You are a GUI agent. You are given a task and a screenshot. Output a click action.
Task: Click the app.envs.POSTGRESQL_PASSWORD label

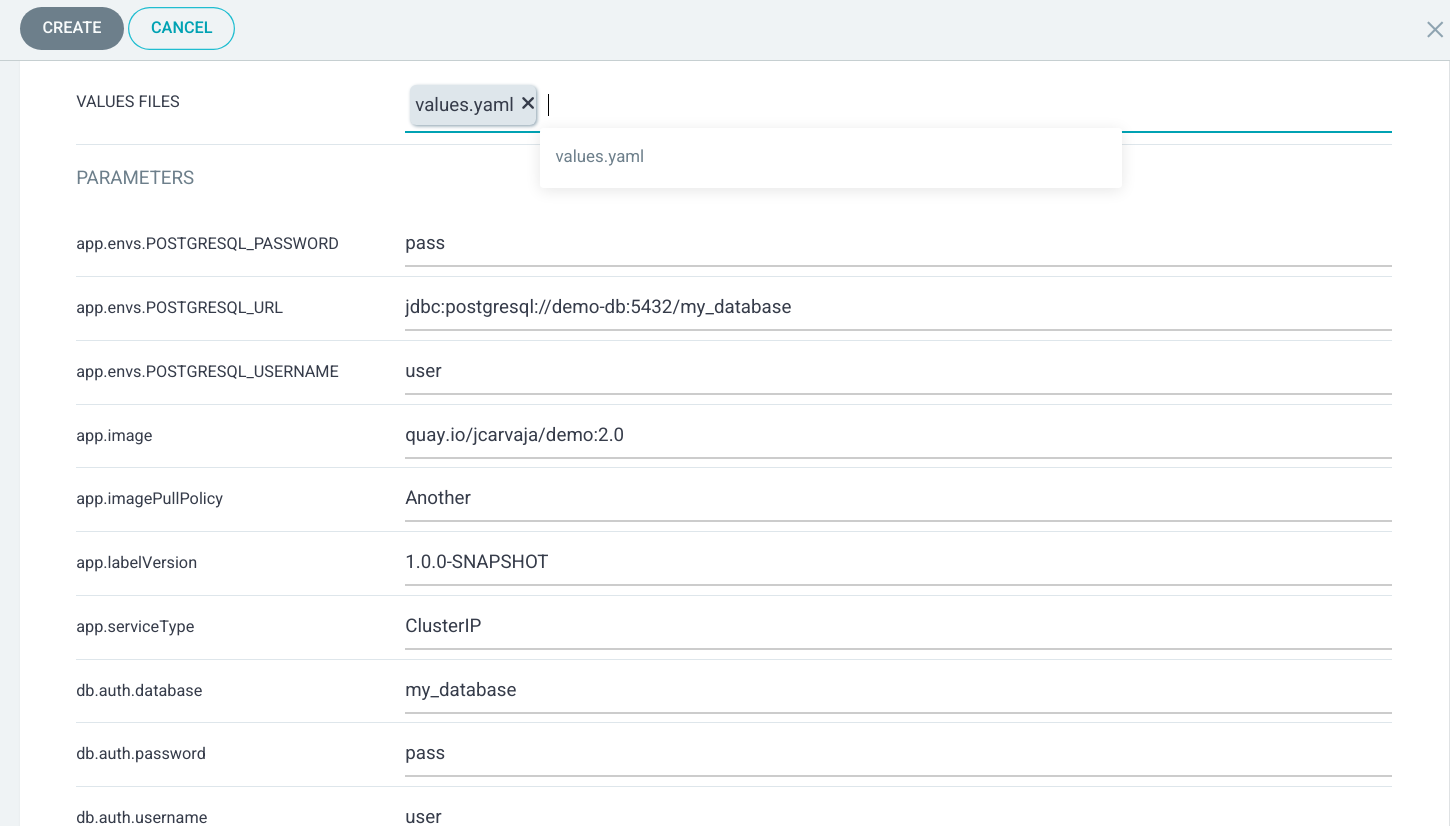[x=207, y=244]
